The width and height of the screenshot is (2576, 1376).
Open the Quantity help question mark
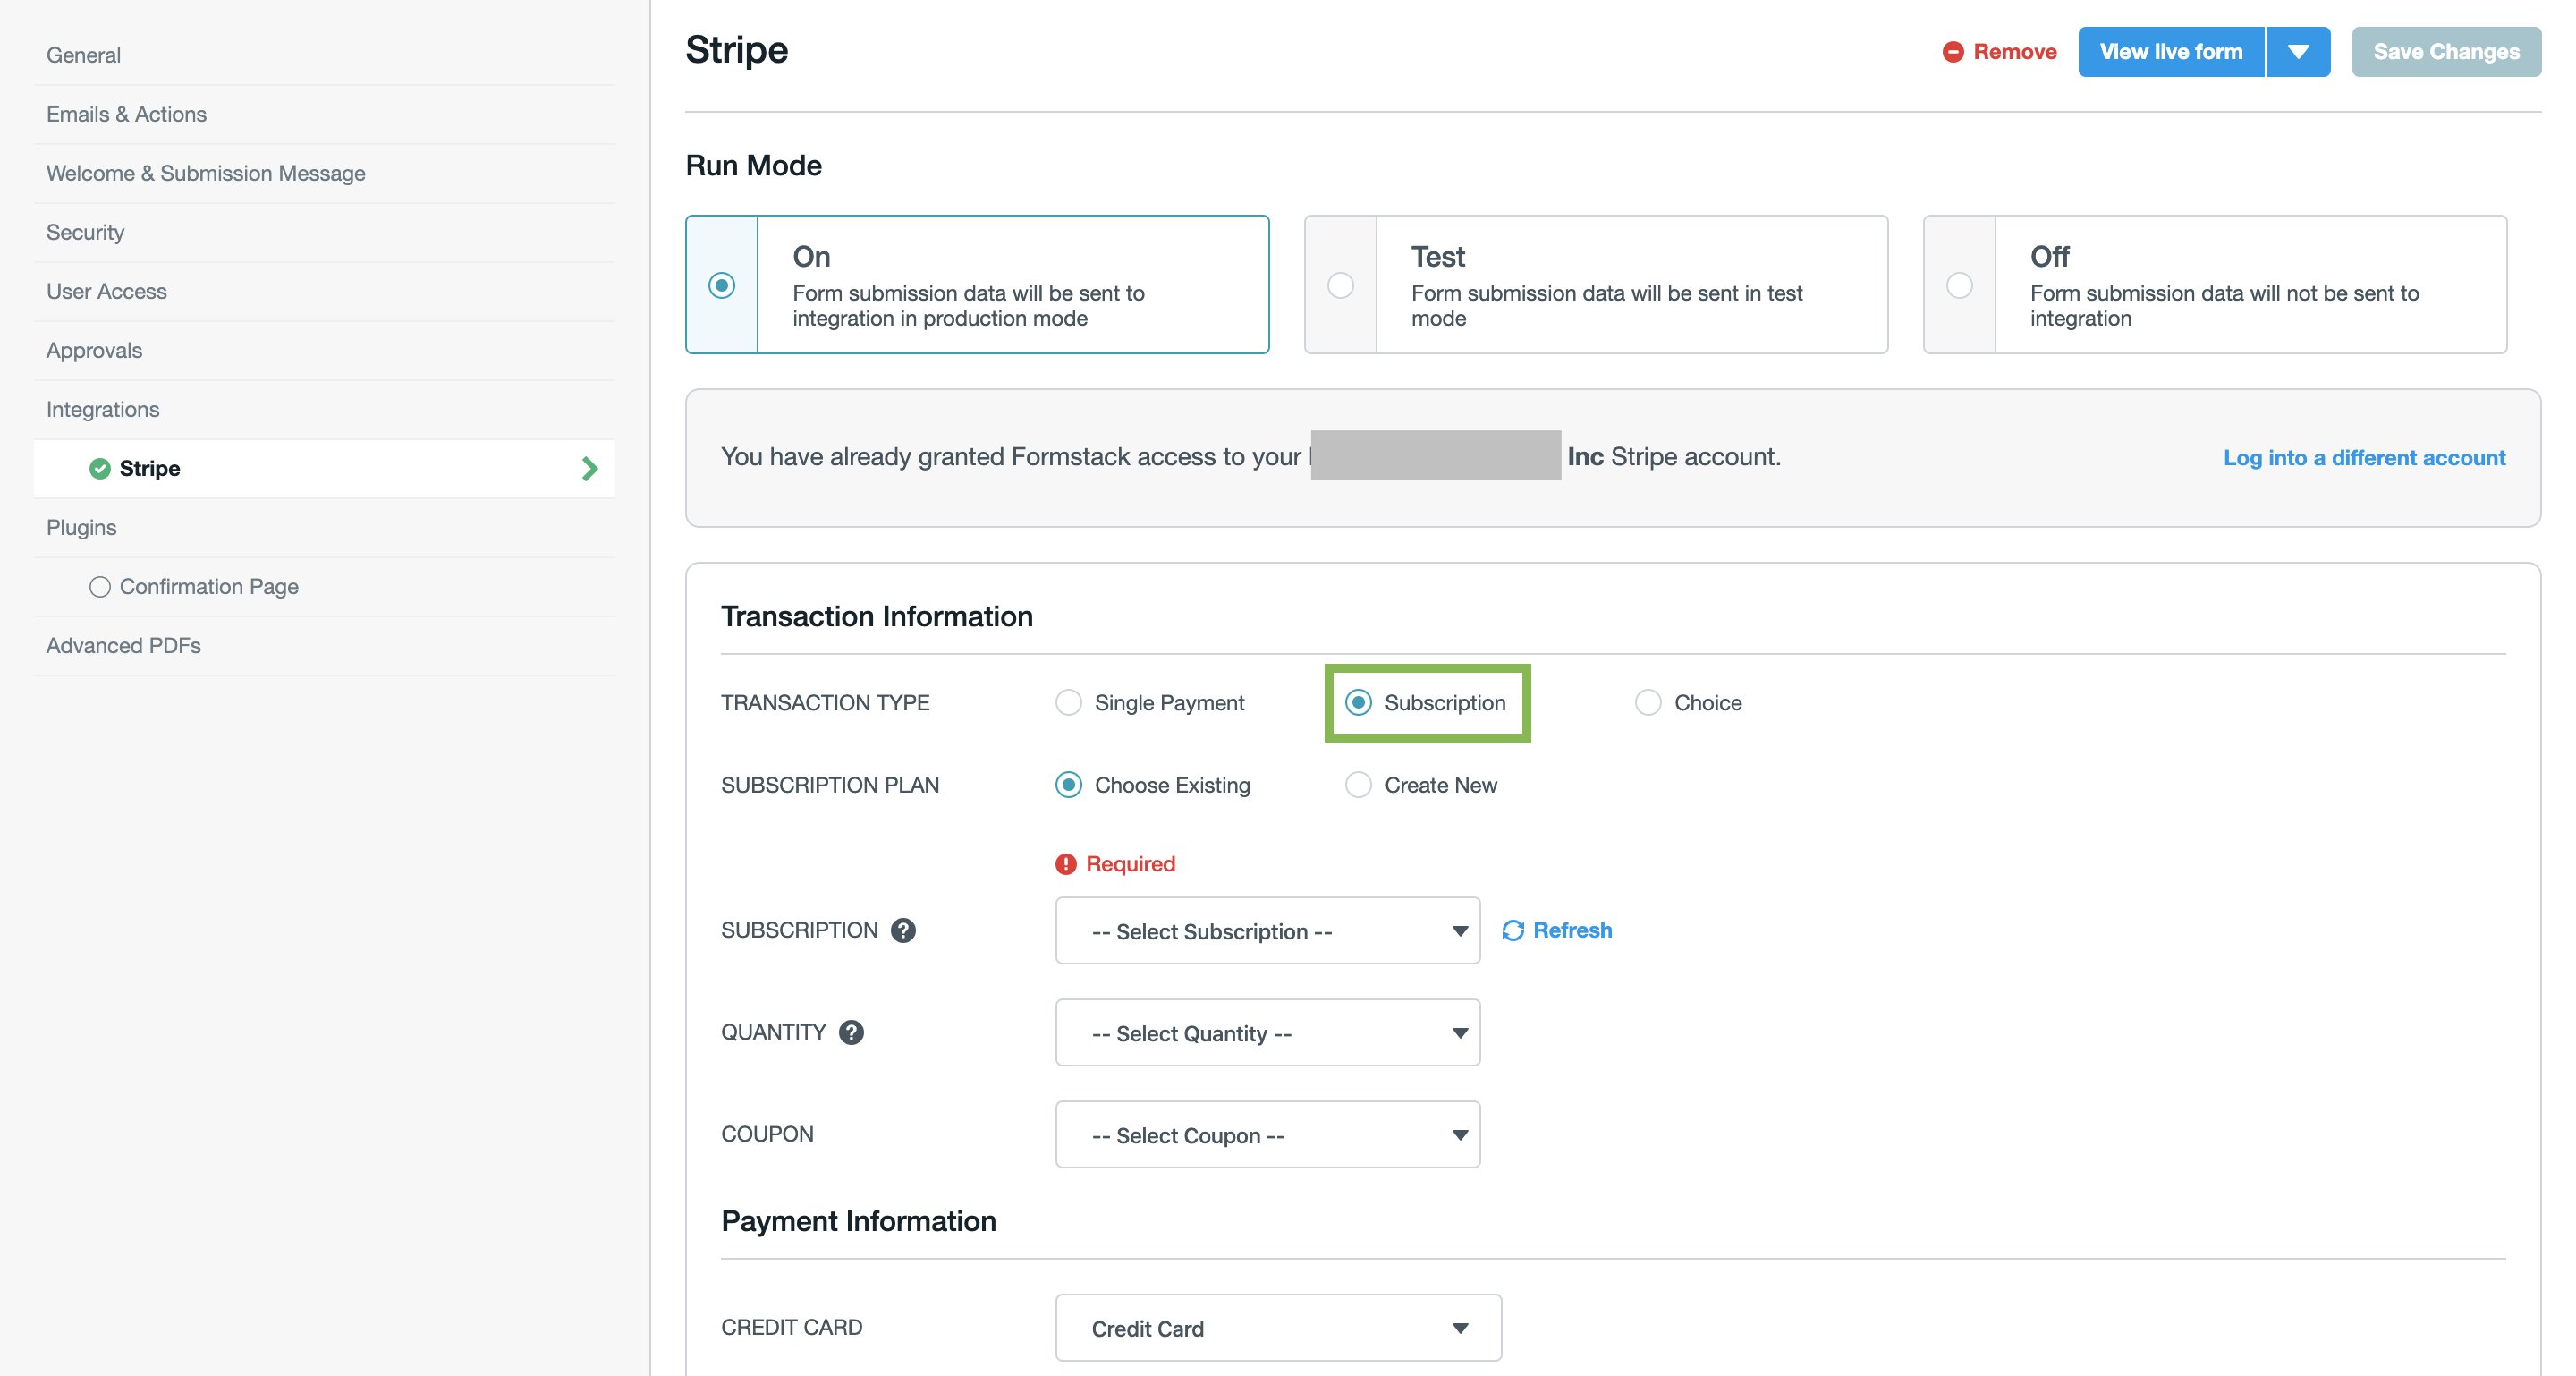click(851, 1032)
